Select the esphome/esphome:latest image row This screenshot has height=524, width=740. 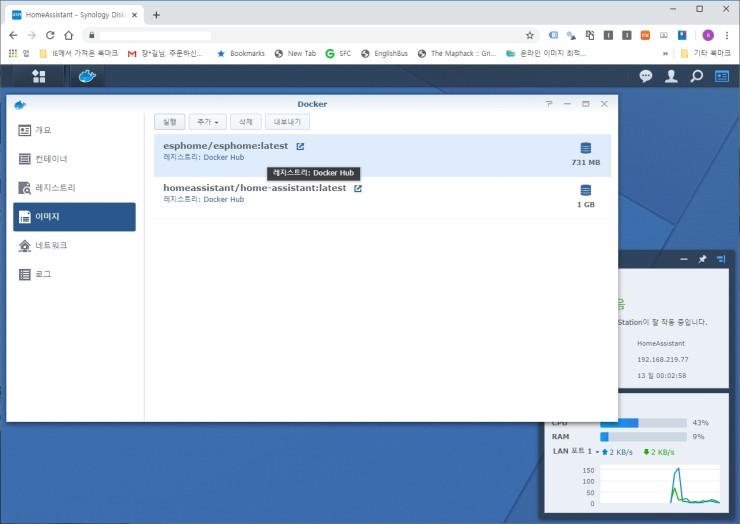[x=382, y=155]
